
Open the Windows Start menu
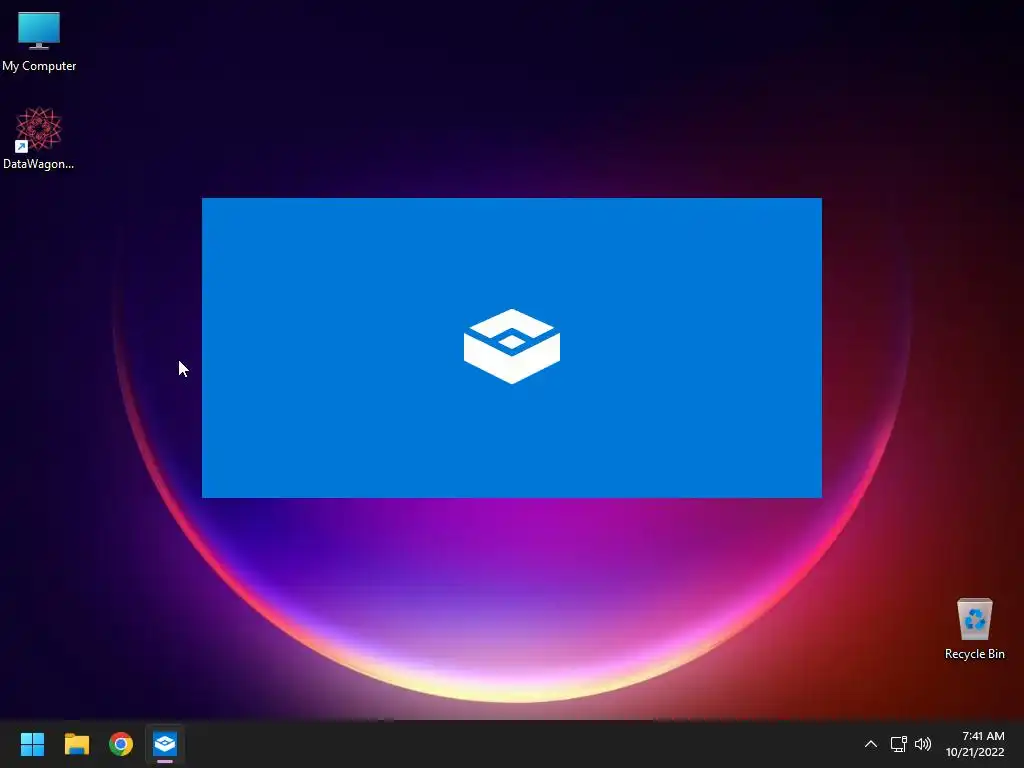32,744
